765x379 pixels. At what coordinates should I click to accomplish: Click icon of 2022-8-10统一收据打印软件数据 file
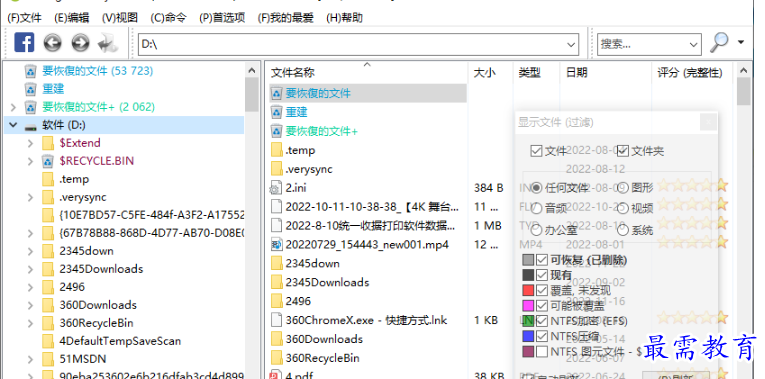click(277, 226)
